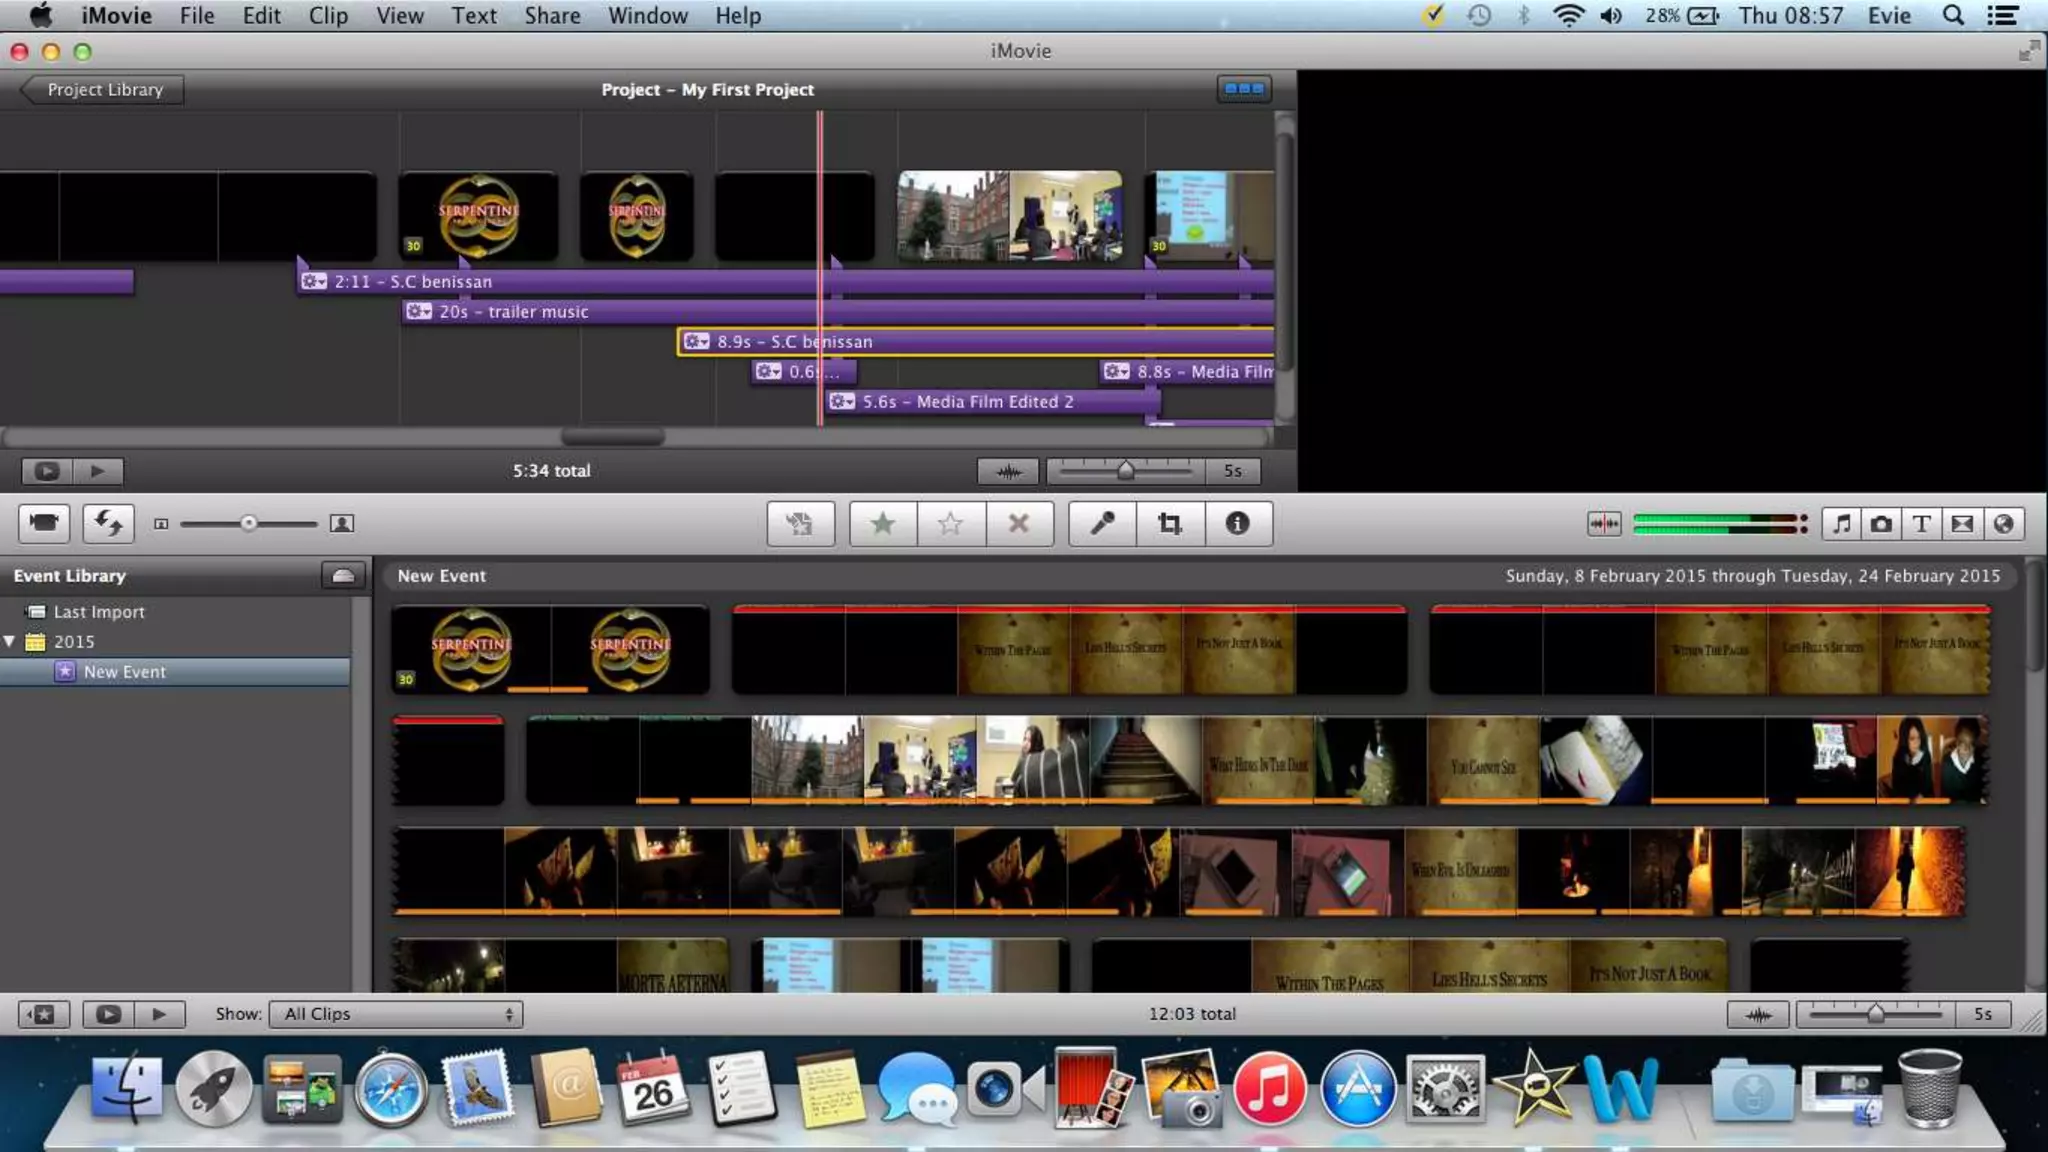This screenshot has width=2048, height=1152.
Task: Toggle event browser audio waveforms
Action: coord(1758,1014)
